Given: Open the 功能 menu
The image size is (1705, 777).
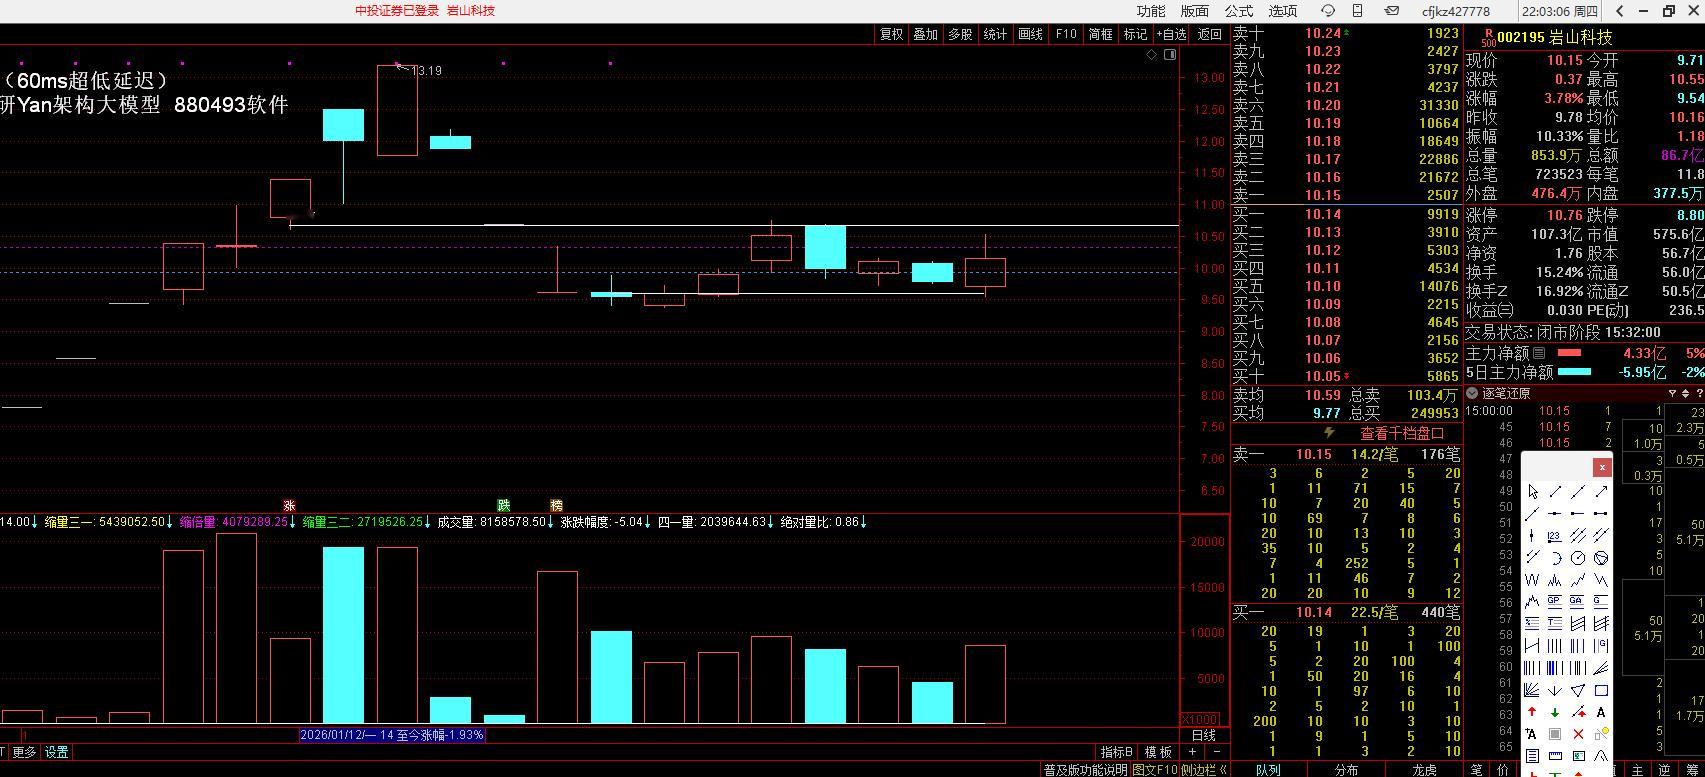Looking at the screenshot, I should pos(1151,11).
